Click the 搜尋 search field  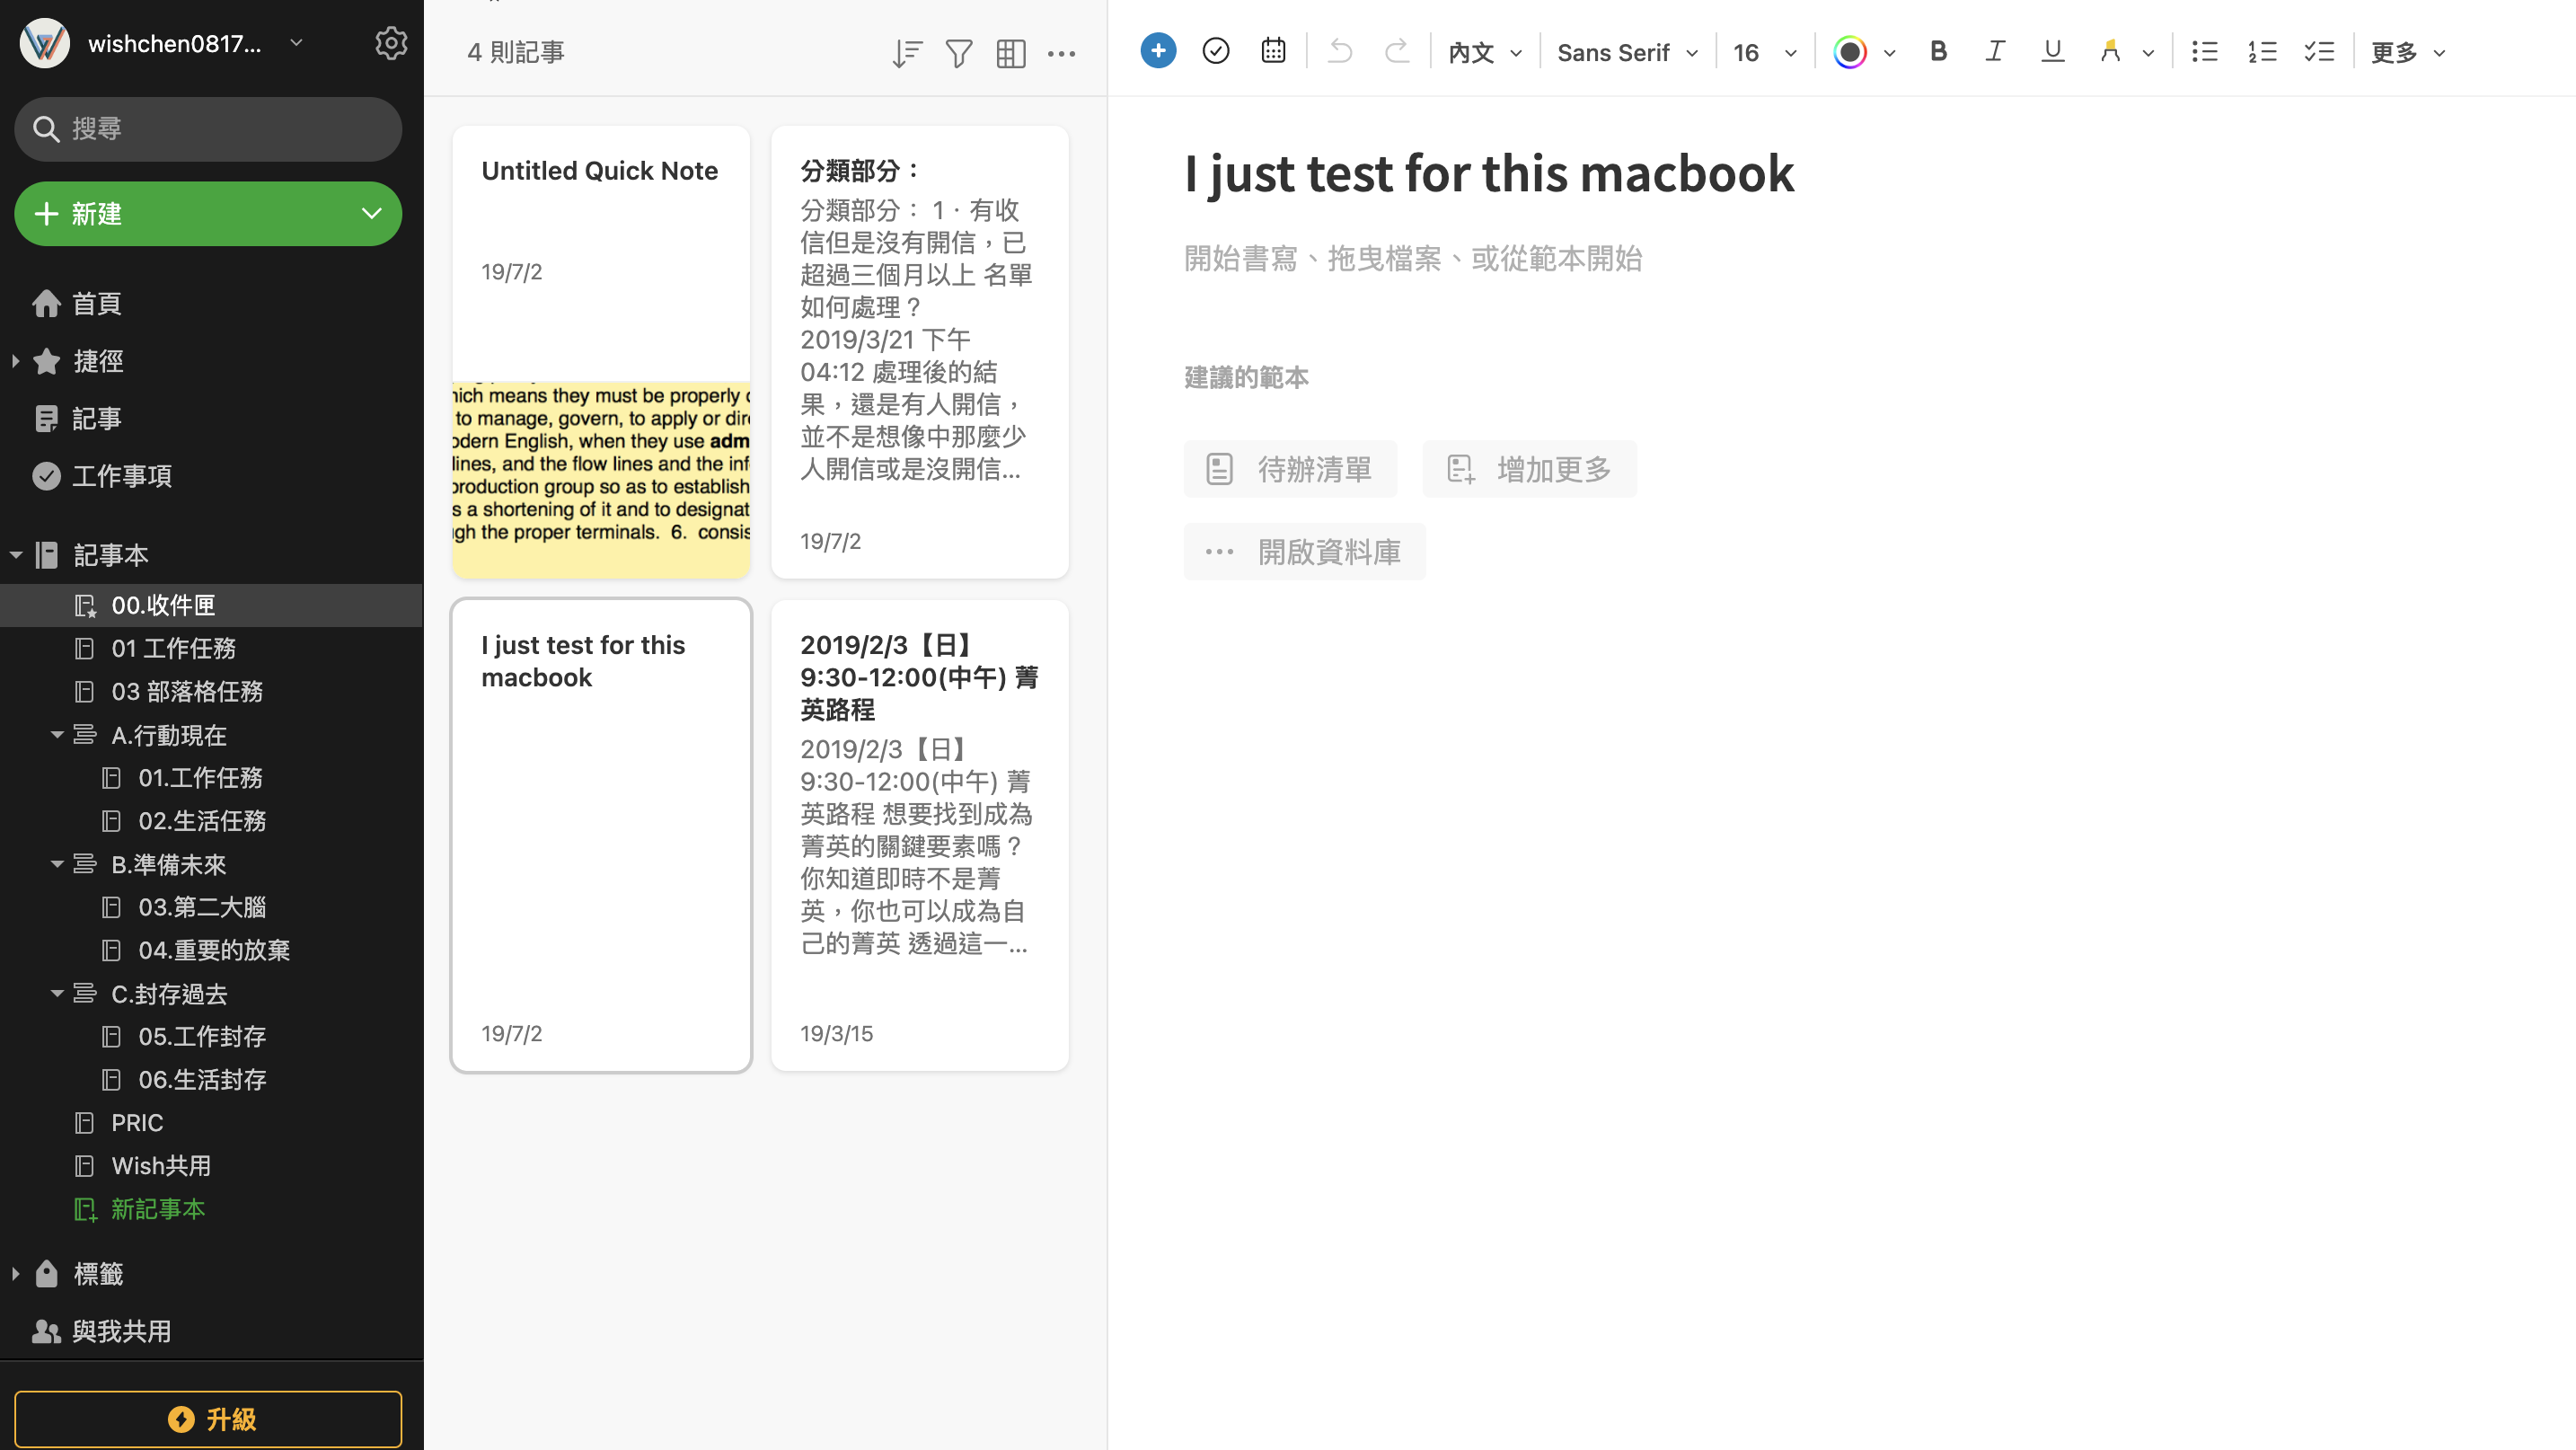pyautogui.click(x=208, y=129)
